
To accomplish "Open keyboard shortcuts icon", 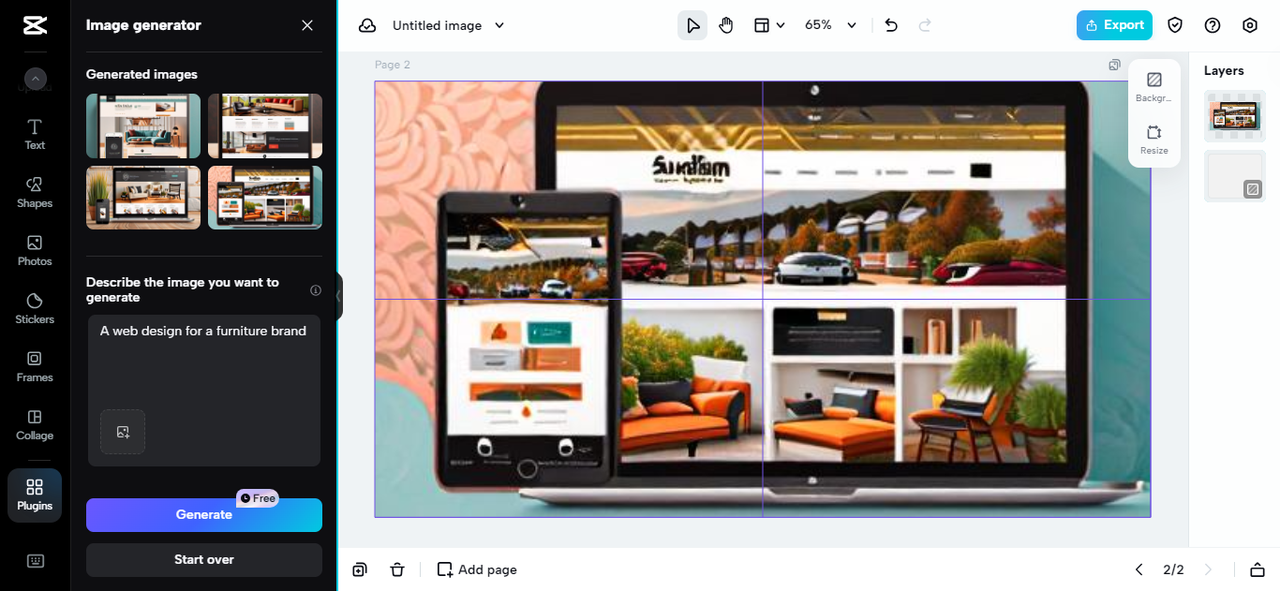I will click(x=35, y=561).
